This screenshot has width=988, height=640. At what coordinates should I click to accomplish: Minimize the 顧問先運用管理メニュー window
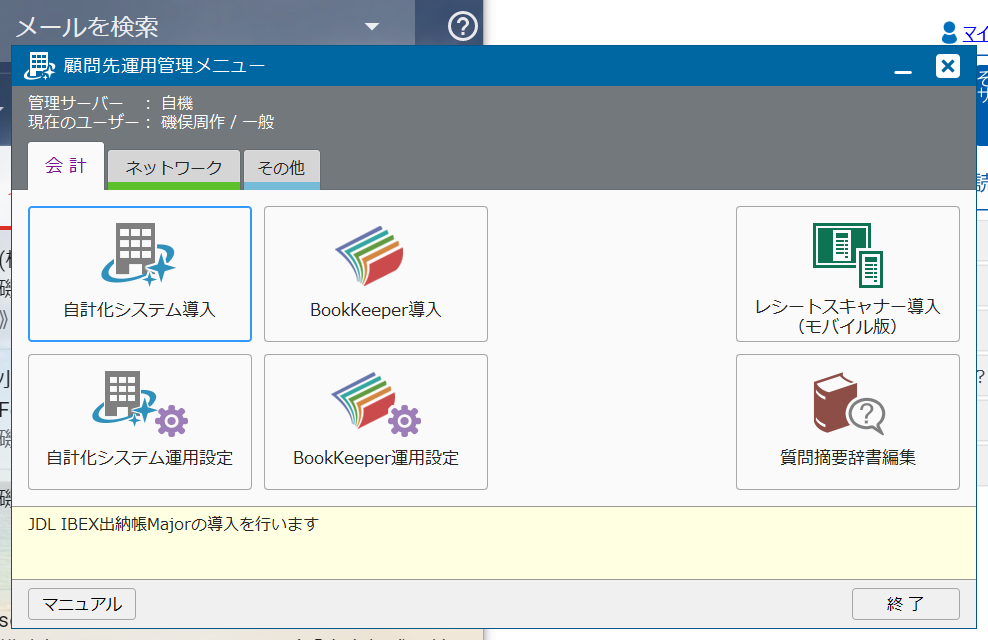pyautogui.click(x=902, y=68)
